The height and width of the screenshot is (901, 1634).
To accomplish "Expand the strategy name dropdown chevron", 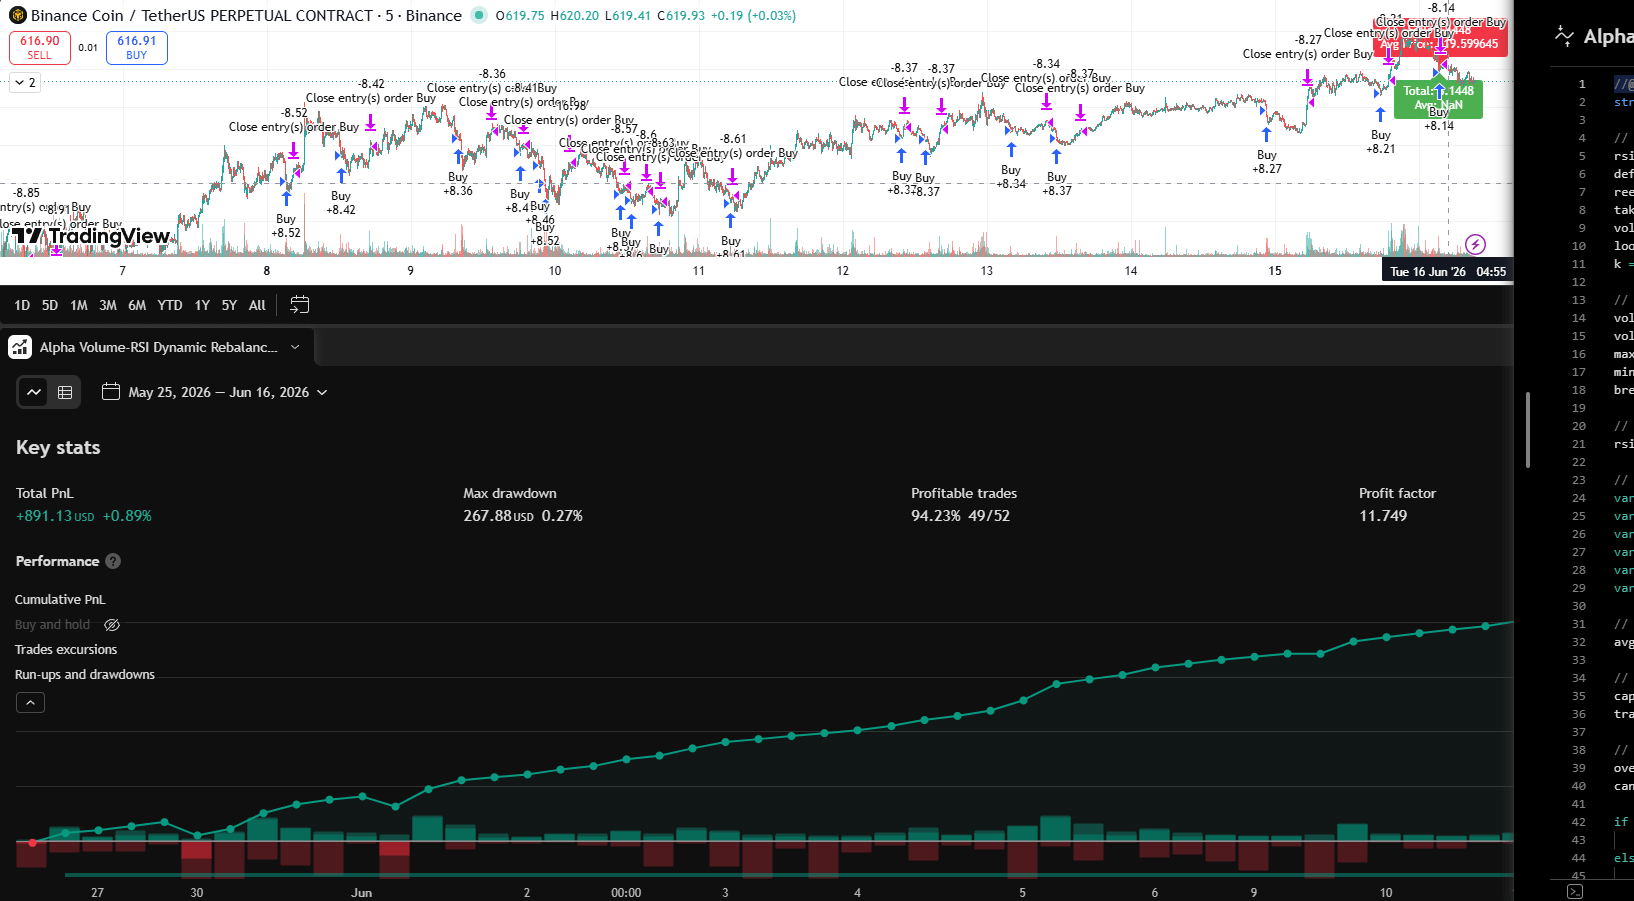I will click(x=295, y=347).
